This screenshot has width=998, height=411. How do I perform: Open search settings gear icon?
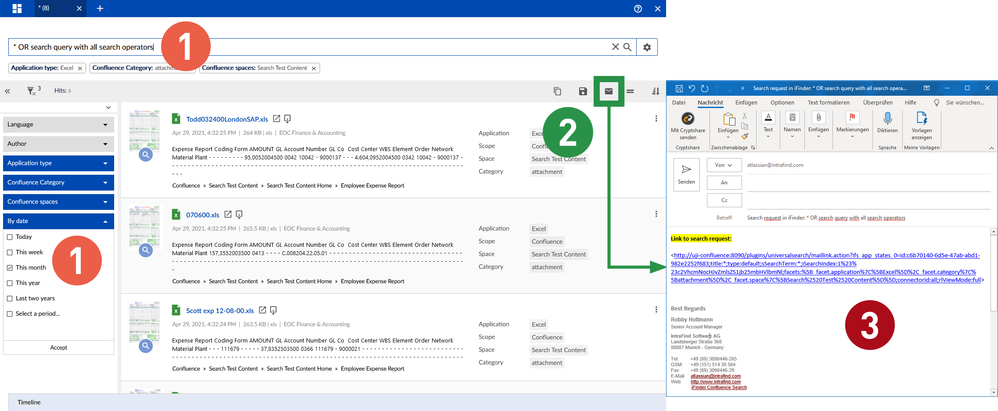pyautogui.click(x=648, y=47)
